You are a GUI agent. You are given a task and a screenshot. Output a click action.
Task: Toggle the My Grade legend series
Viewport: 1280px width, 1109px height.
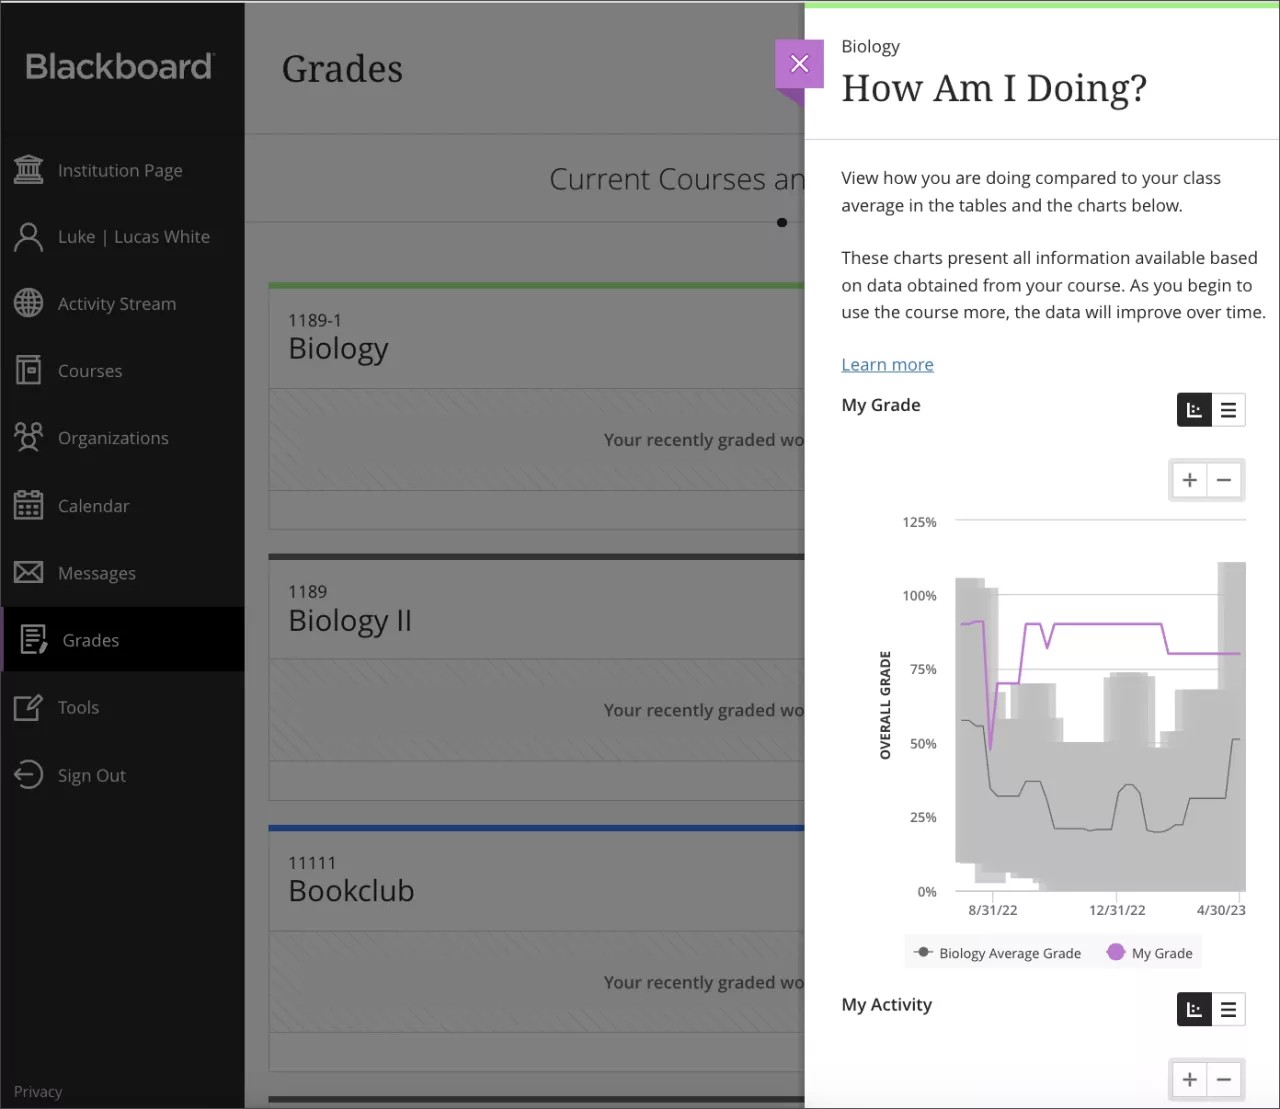click(x=1150, y=952)
